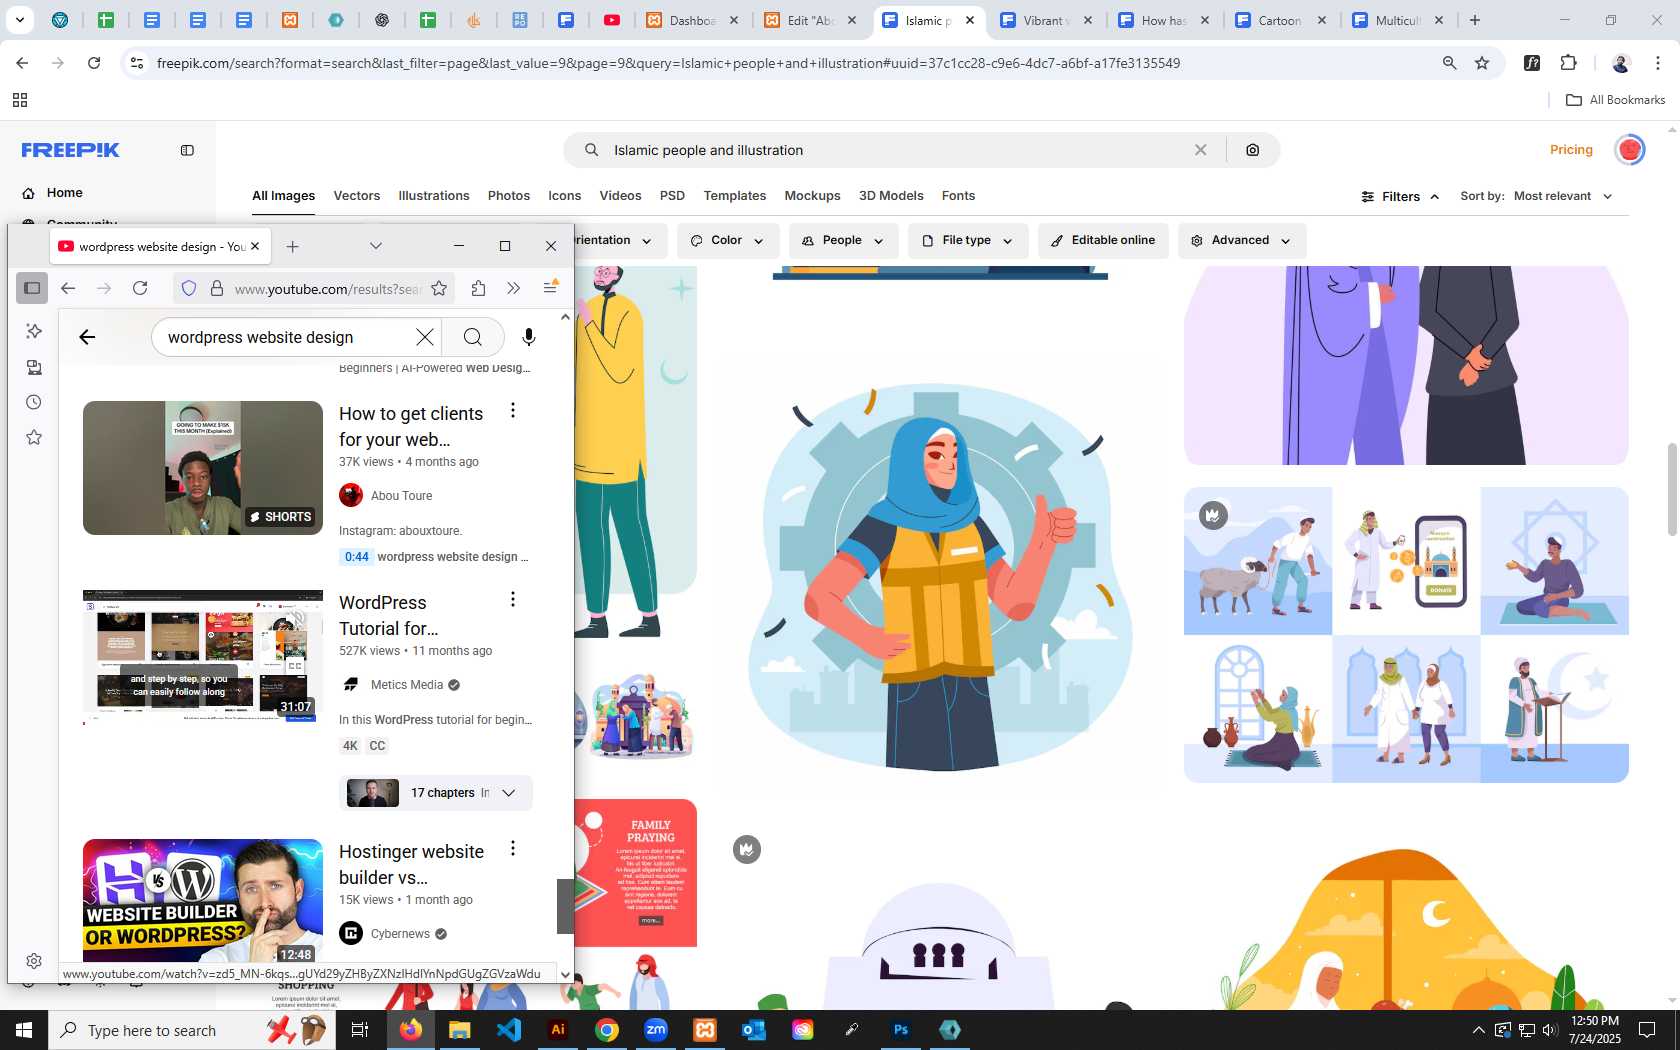This screenshot has width=1680, height=1050.
Task: Switch to the Templates tab
Action: pyautogui.click(x=735, y=196)
